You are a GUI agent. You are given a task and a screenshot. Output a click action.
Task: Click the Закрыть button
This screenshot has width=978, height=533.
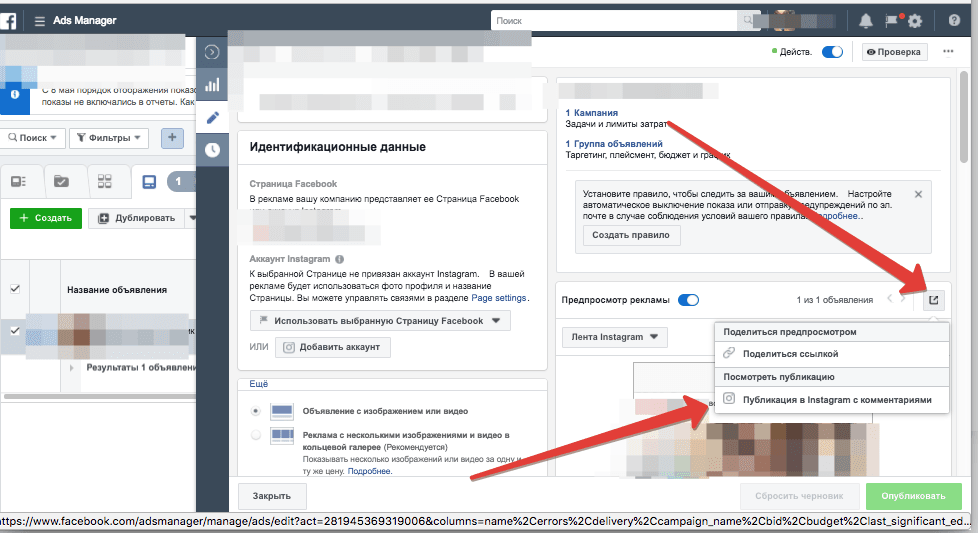(271, 496)
